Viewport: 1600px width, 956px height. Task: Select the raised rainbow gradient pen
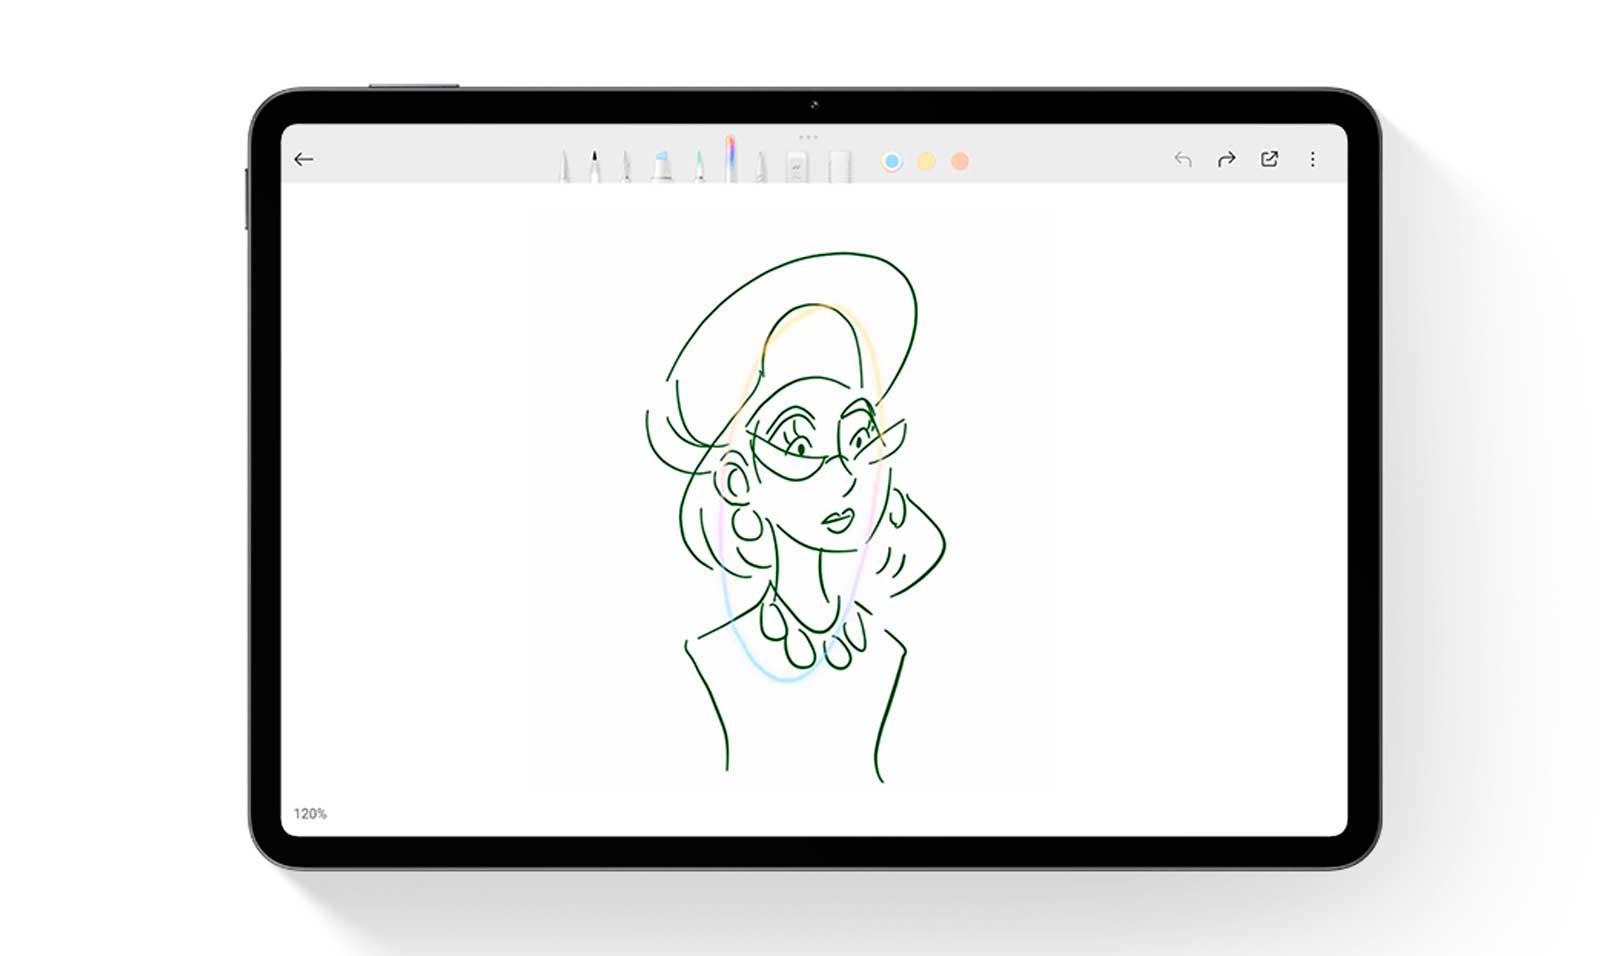click(731, 160)
